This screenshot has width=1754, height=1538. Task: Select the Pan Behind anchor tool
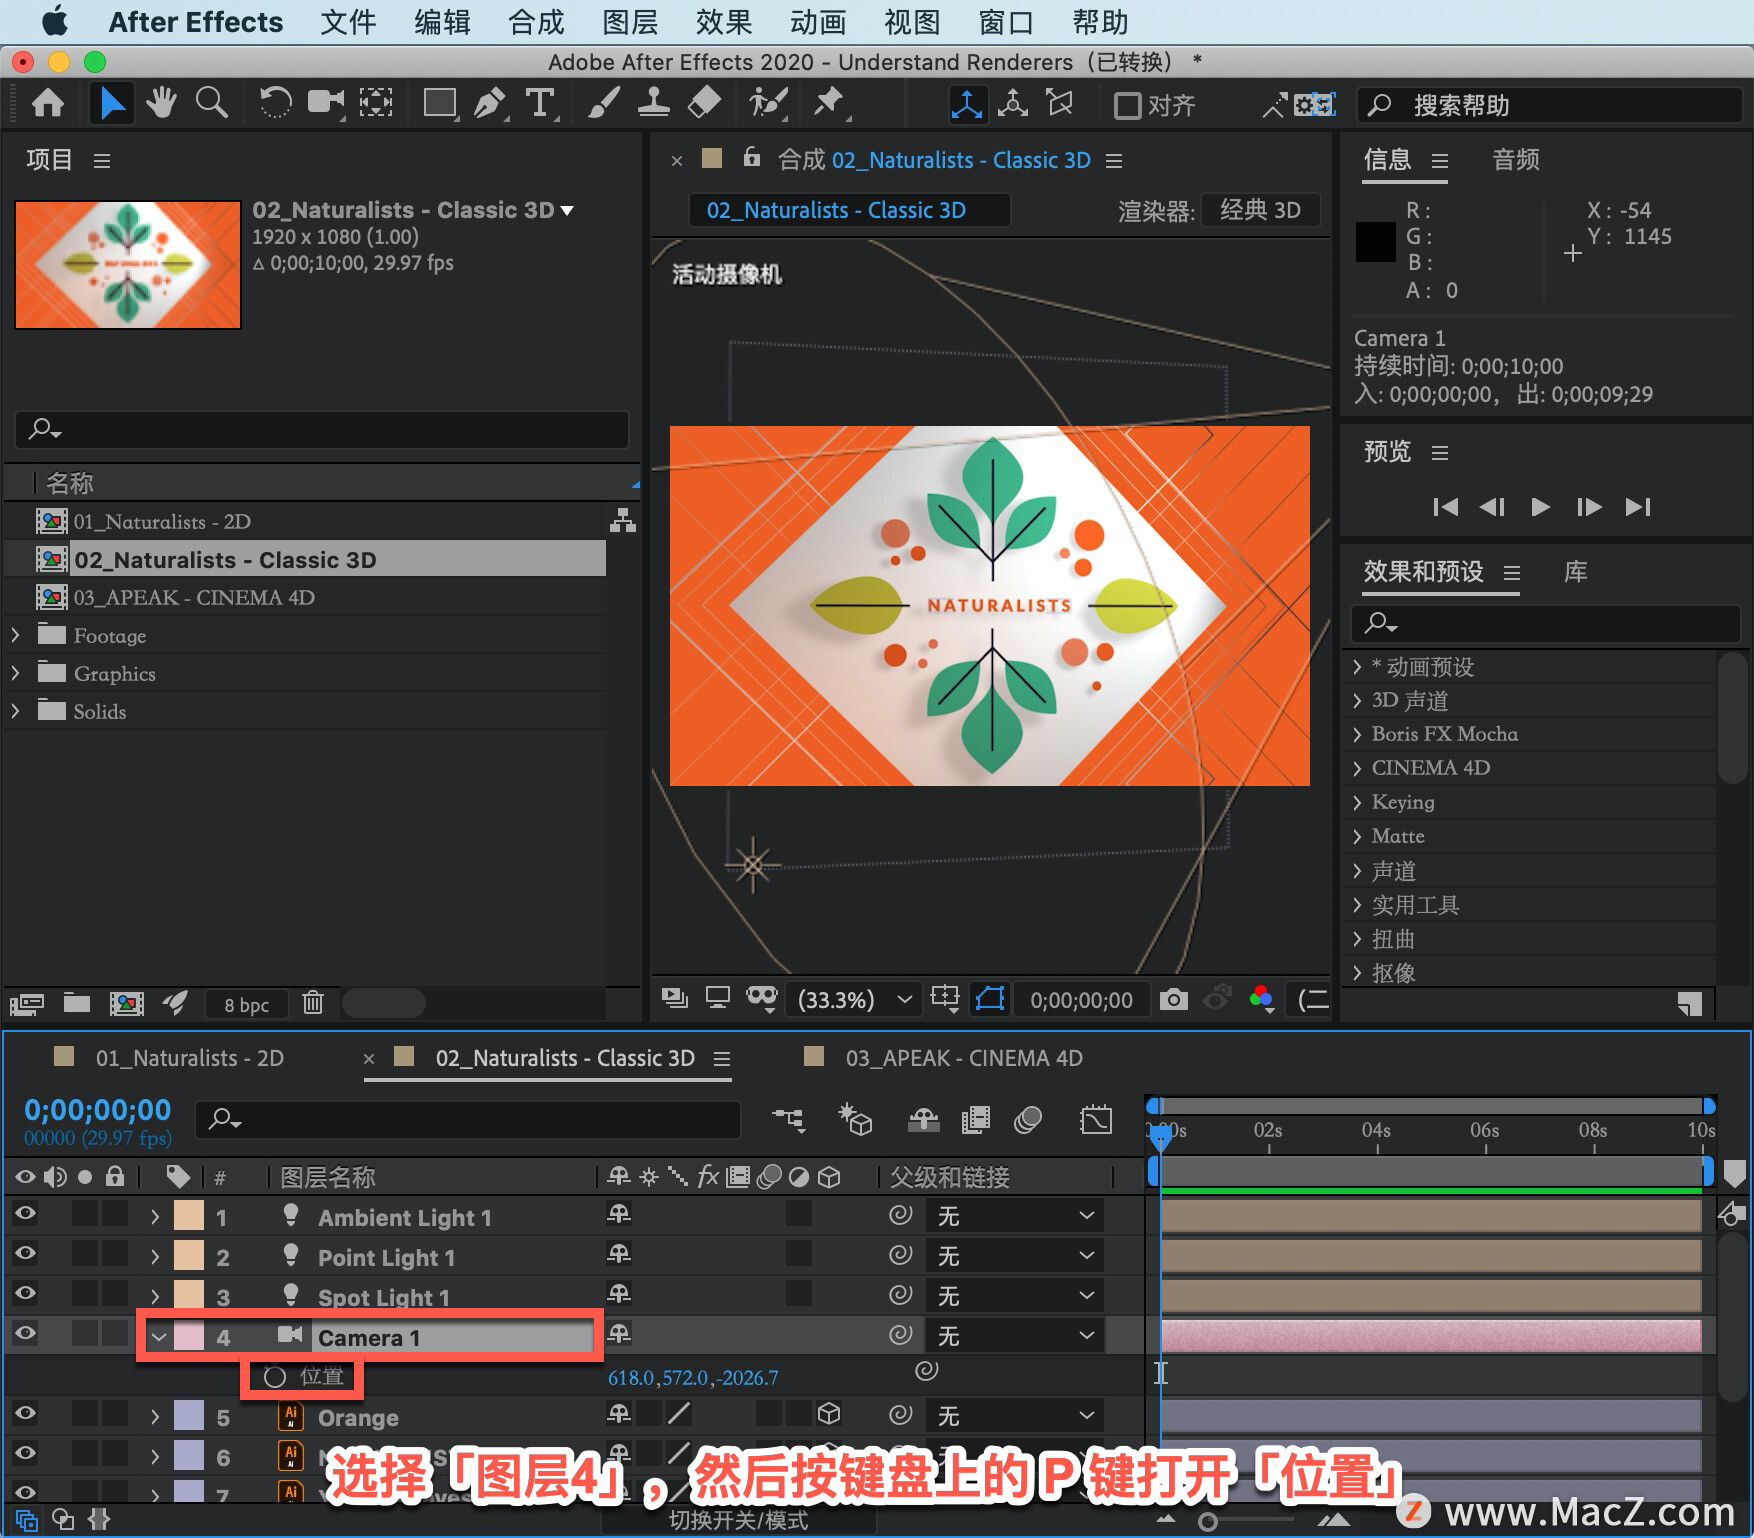tap(376, 103)
